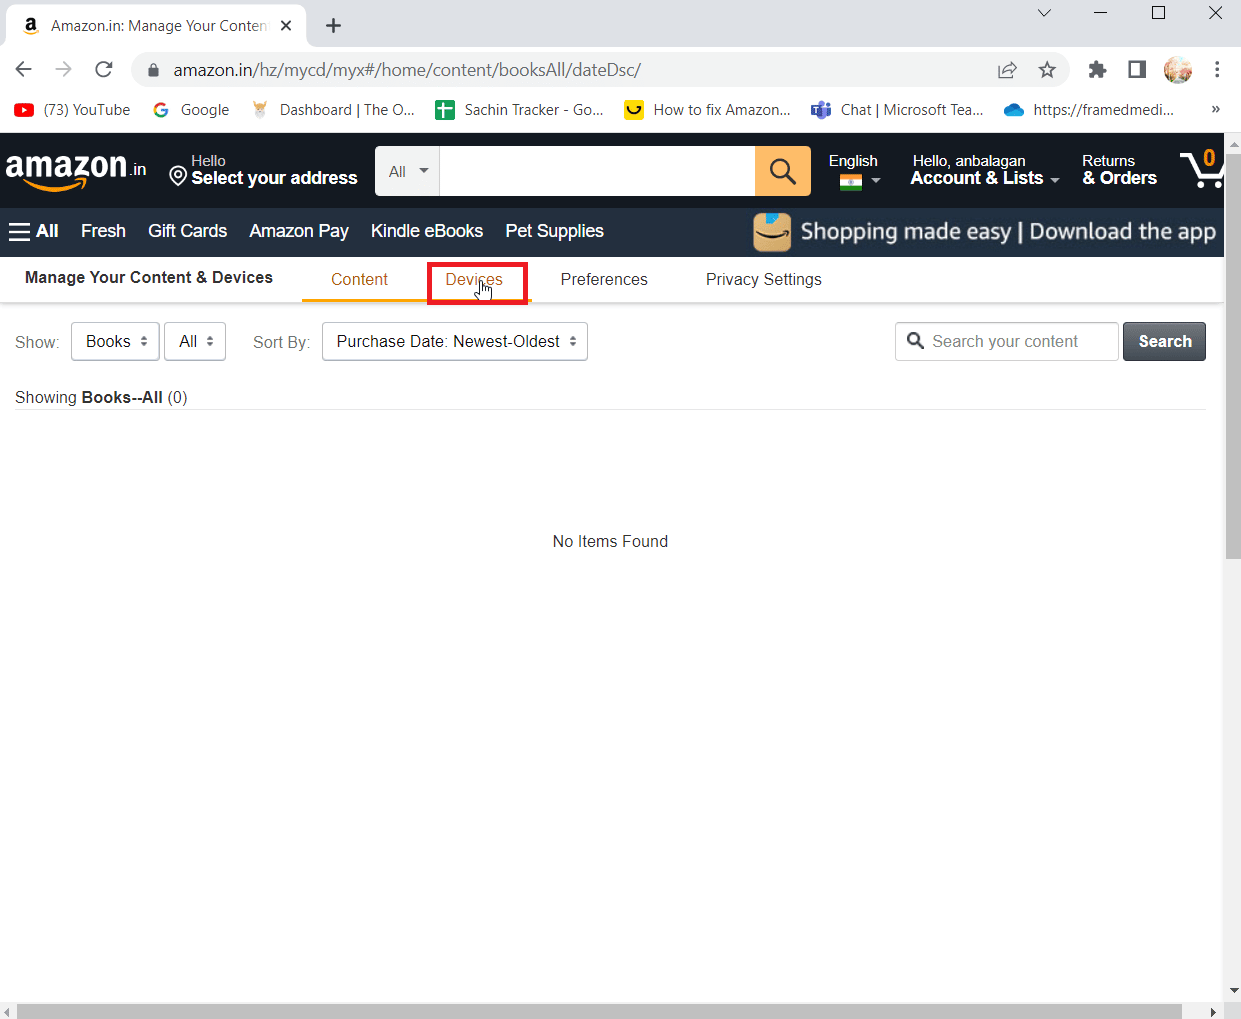Switch to the Devices tab
Screen dimensions: 1241x1019
tap(474, 280)
